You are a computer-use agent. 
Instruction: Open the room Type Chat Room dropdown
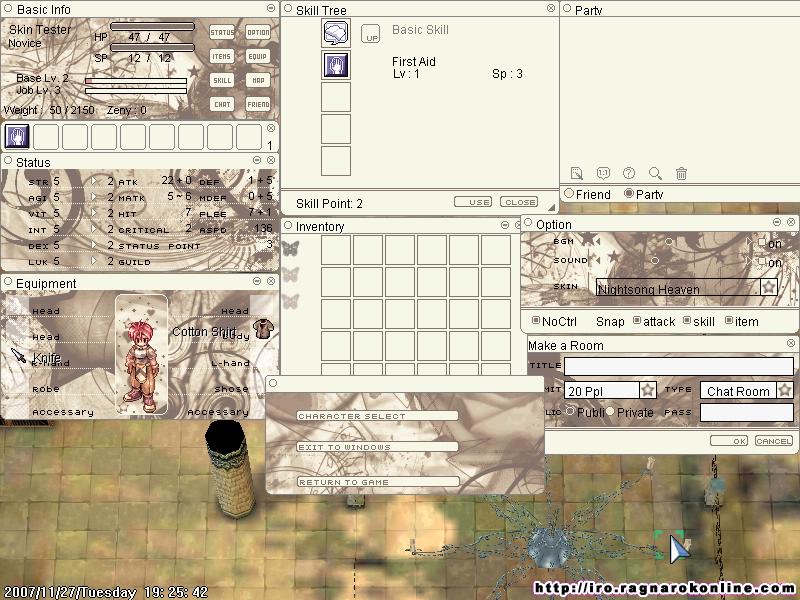coord(785,390)
